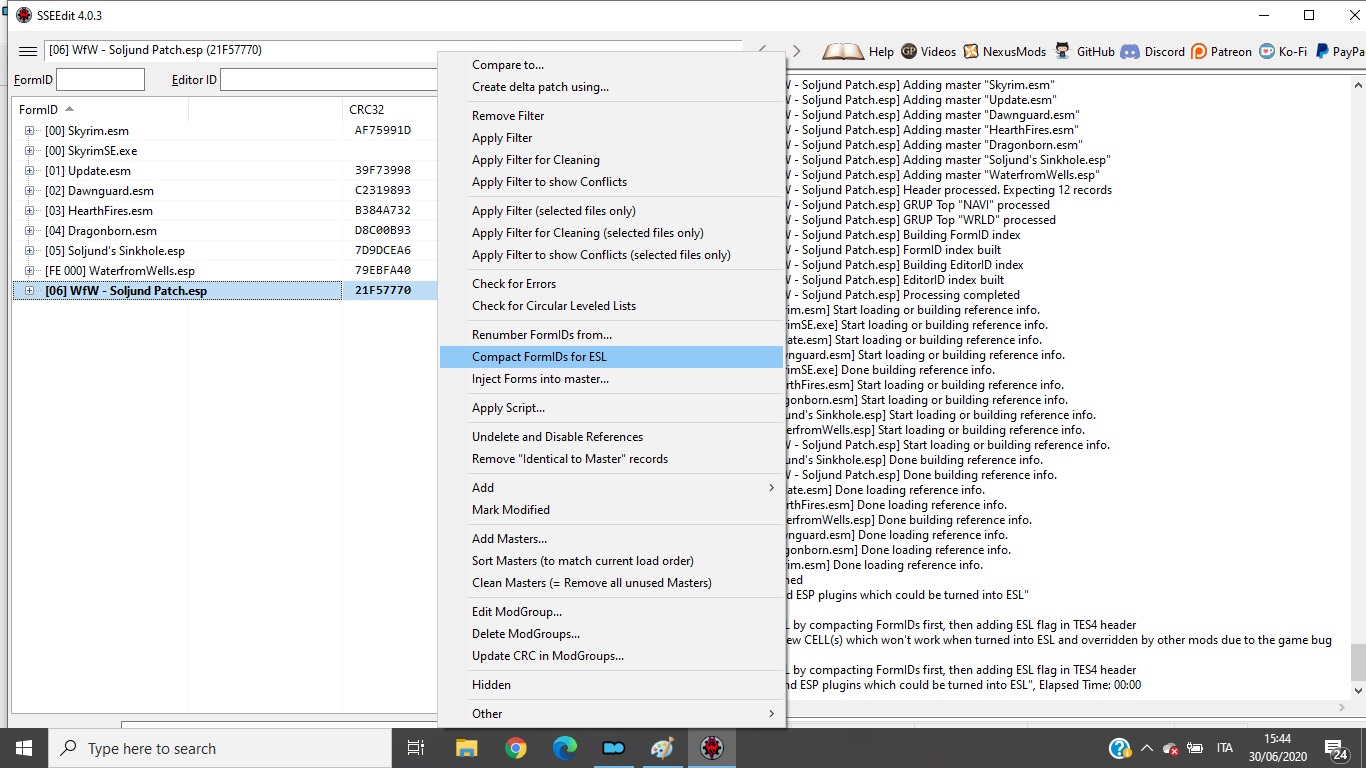This screenshot has height=768, width=1366.
Task: Sort by the CRC32 column header
Action: (x=390, y=109)
